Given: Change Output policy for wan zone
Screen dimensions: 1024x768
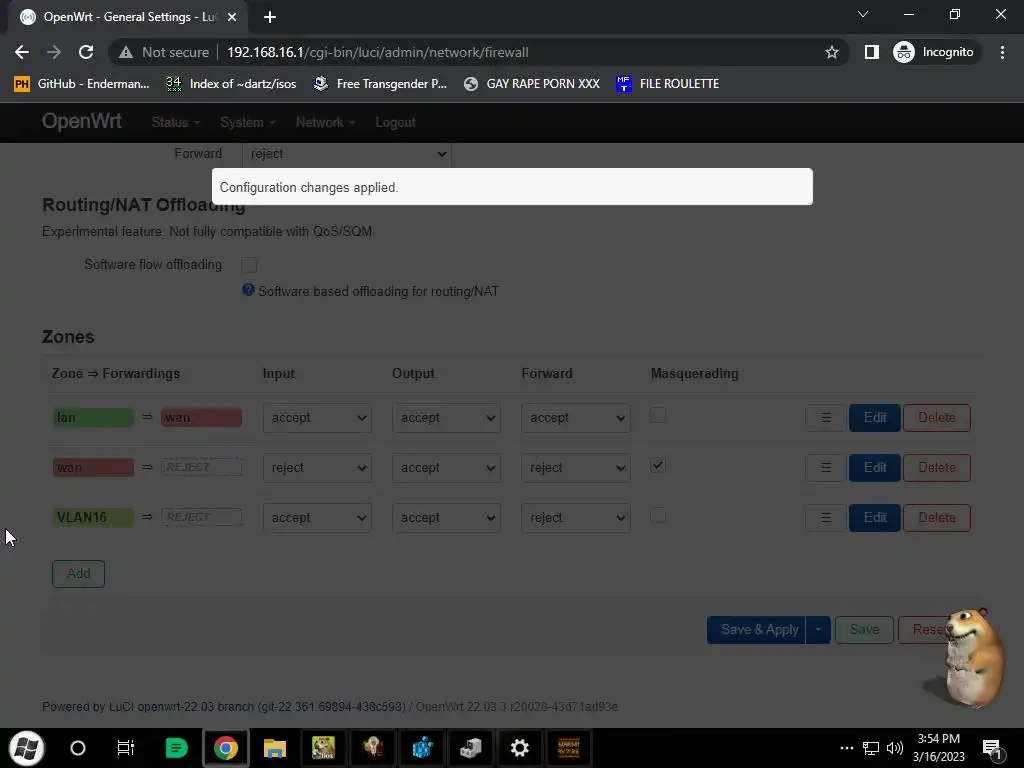Looking at the screenshot, I should (x=447, y=468).
